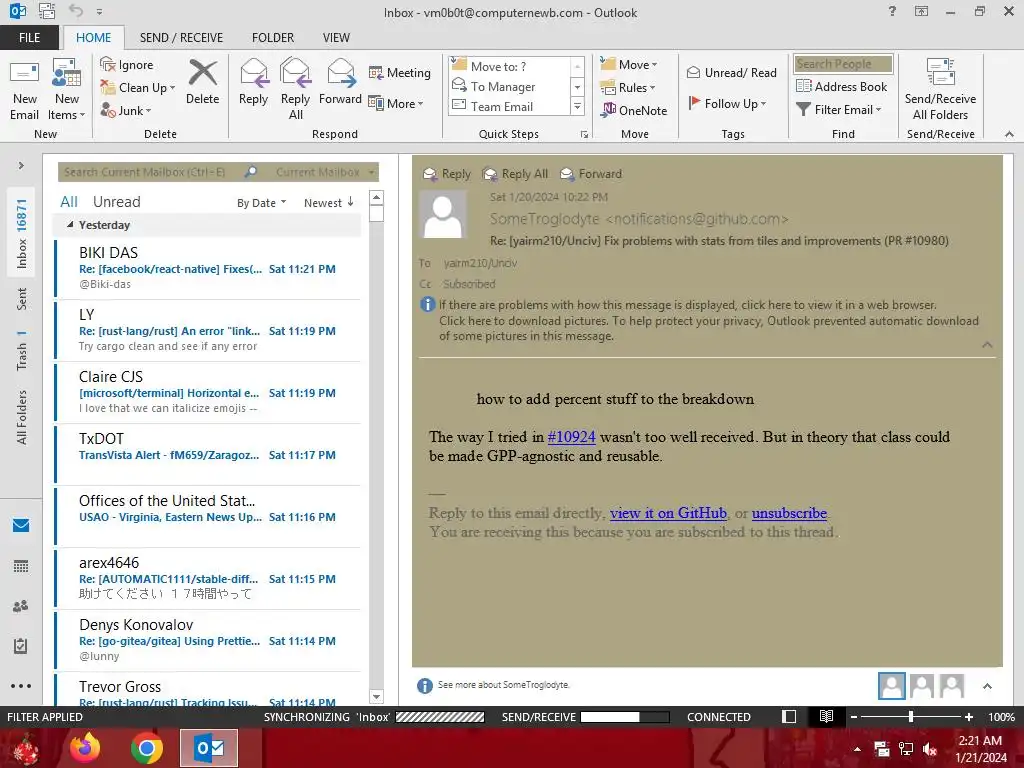Open the New Items menu

point(67,90)
